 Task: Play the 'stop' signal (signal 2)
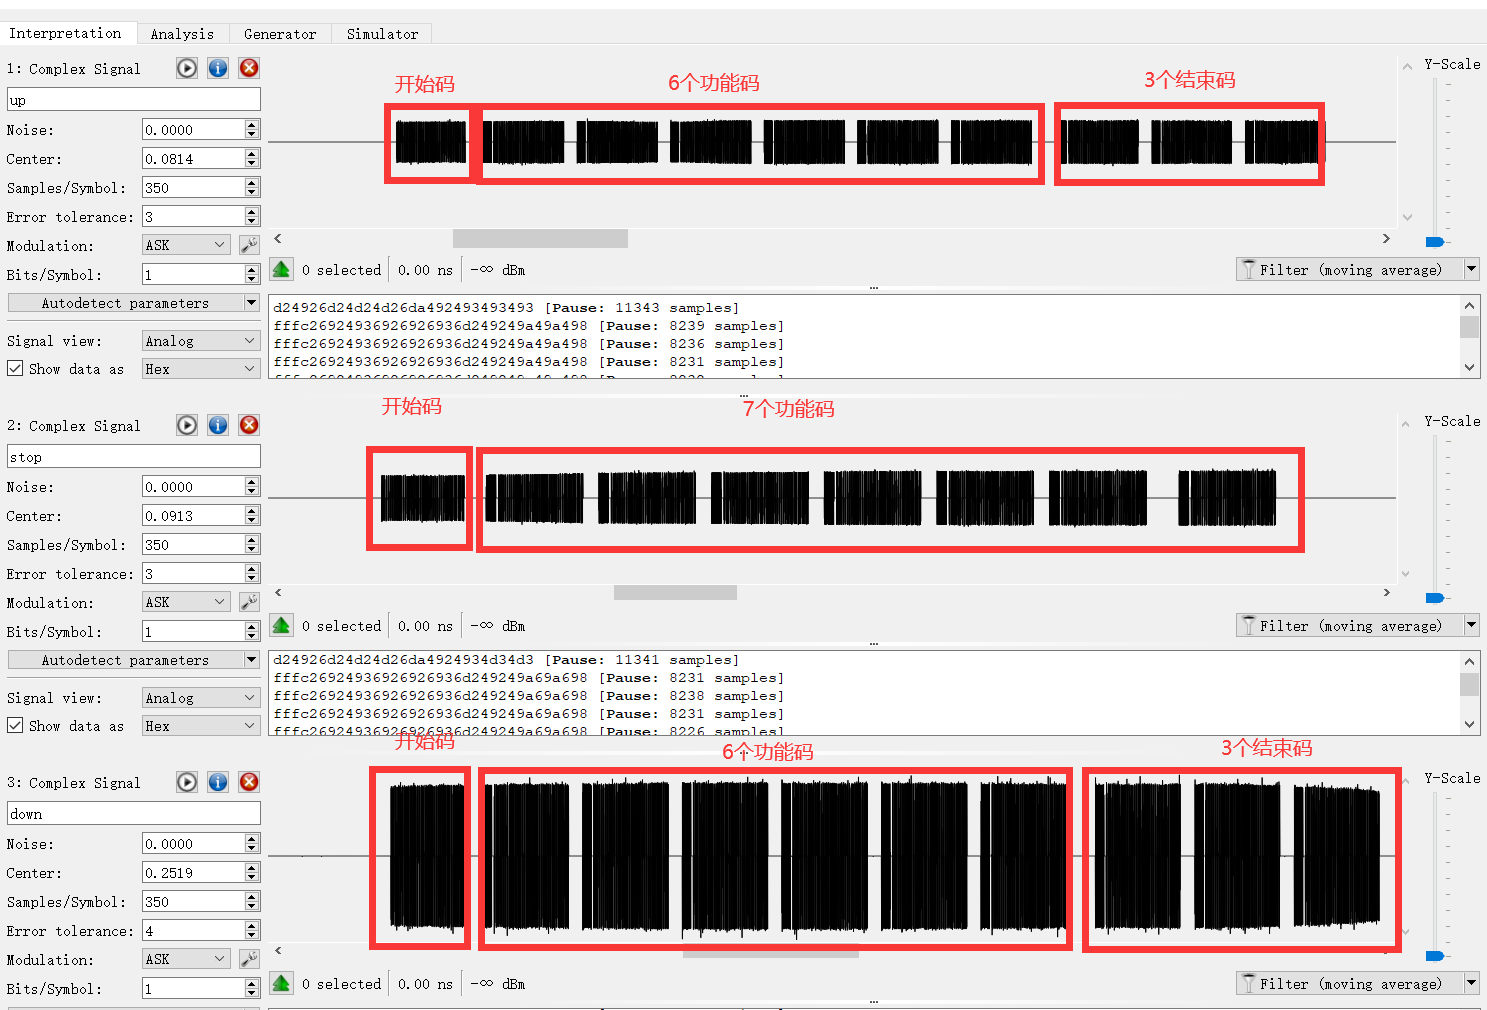click(187, 425)
